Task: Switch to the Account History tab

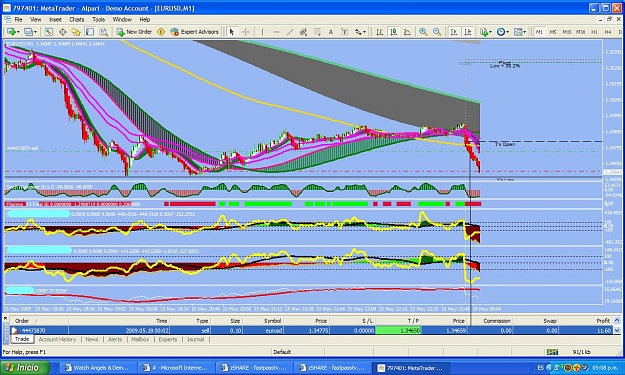Action: click(57, 340)
